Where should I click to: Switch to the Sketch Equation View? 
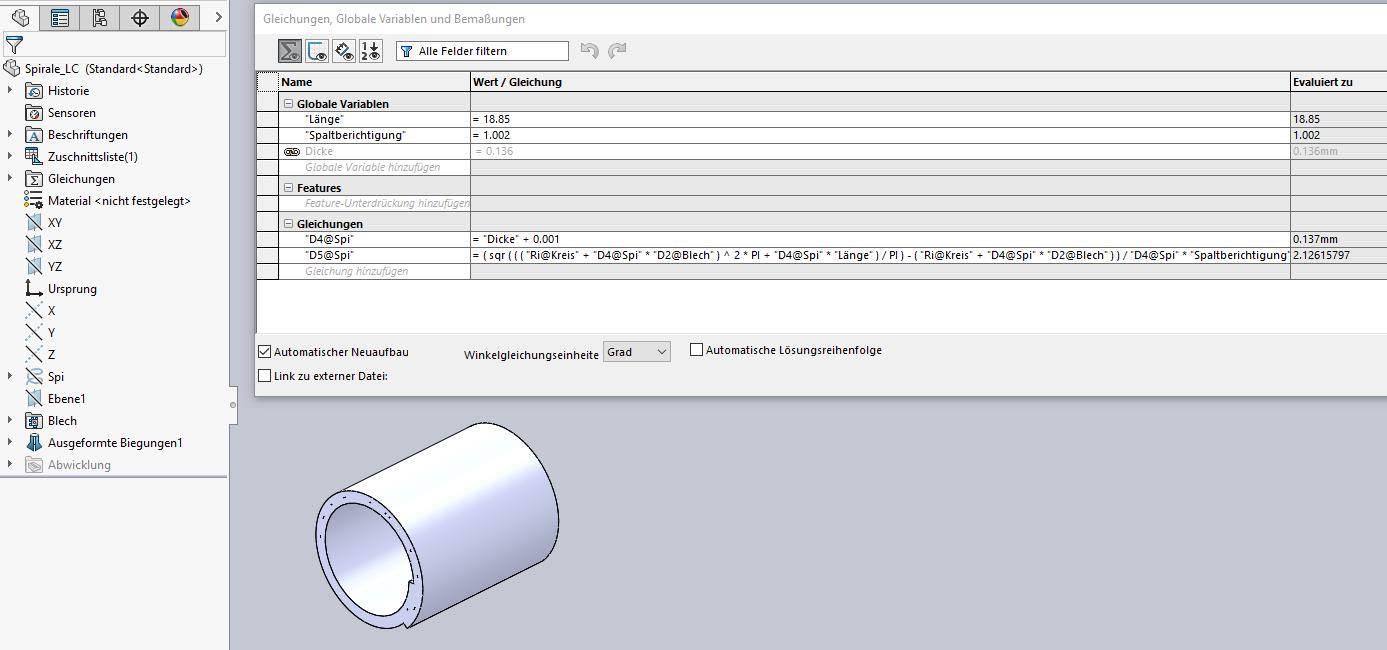pos(317,51)
